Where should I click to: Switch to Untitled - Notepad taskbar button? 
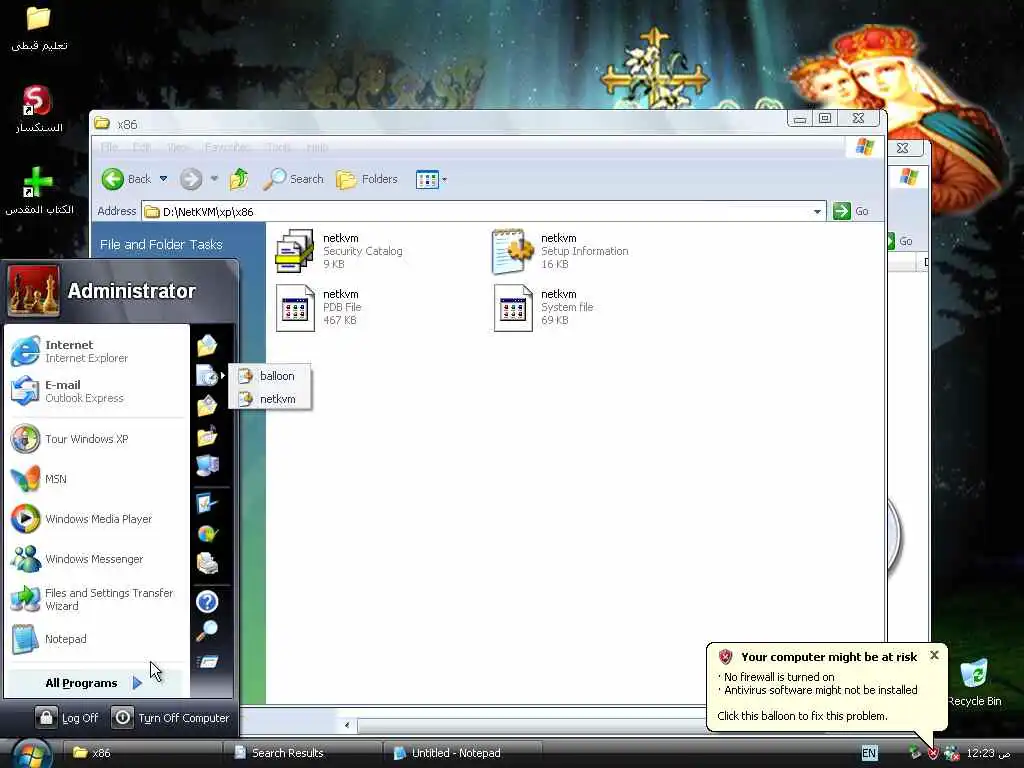point(462,753)
